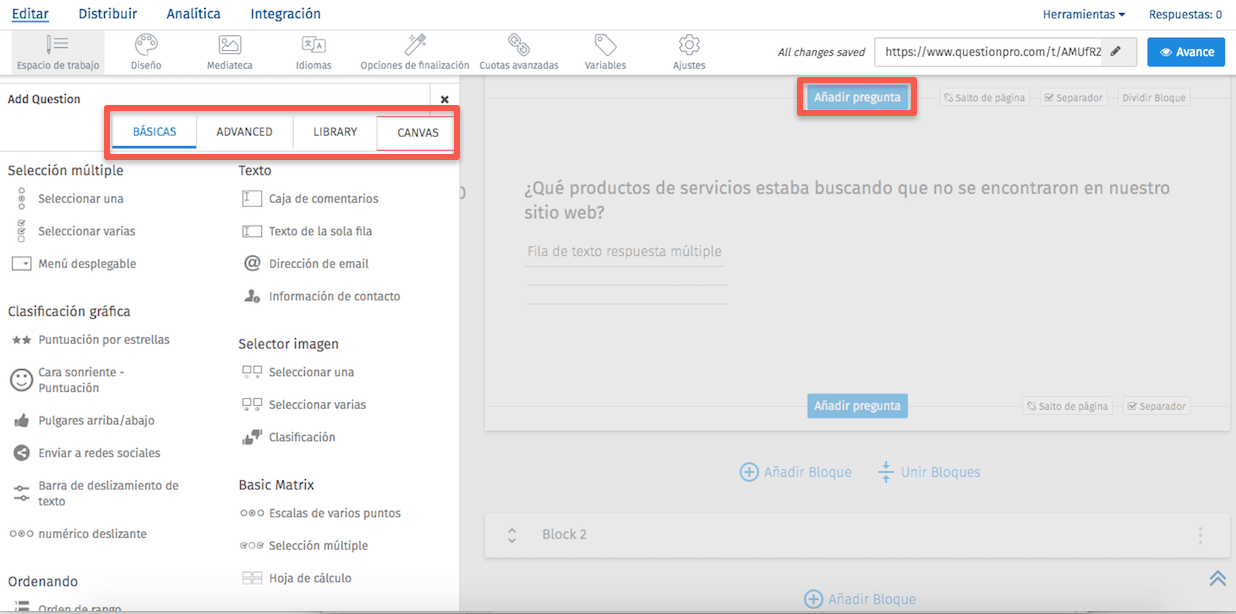Add a Seleccionar varias multiple choice question
Viewport: 1236px width, 614px height.
pyautogui.click(x=87, y=231)
